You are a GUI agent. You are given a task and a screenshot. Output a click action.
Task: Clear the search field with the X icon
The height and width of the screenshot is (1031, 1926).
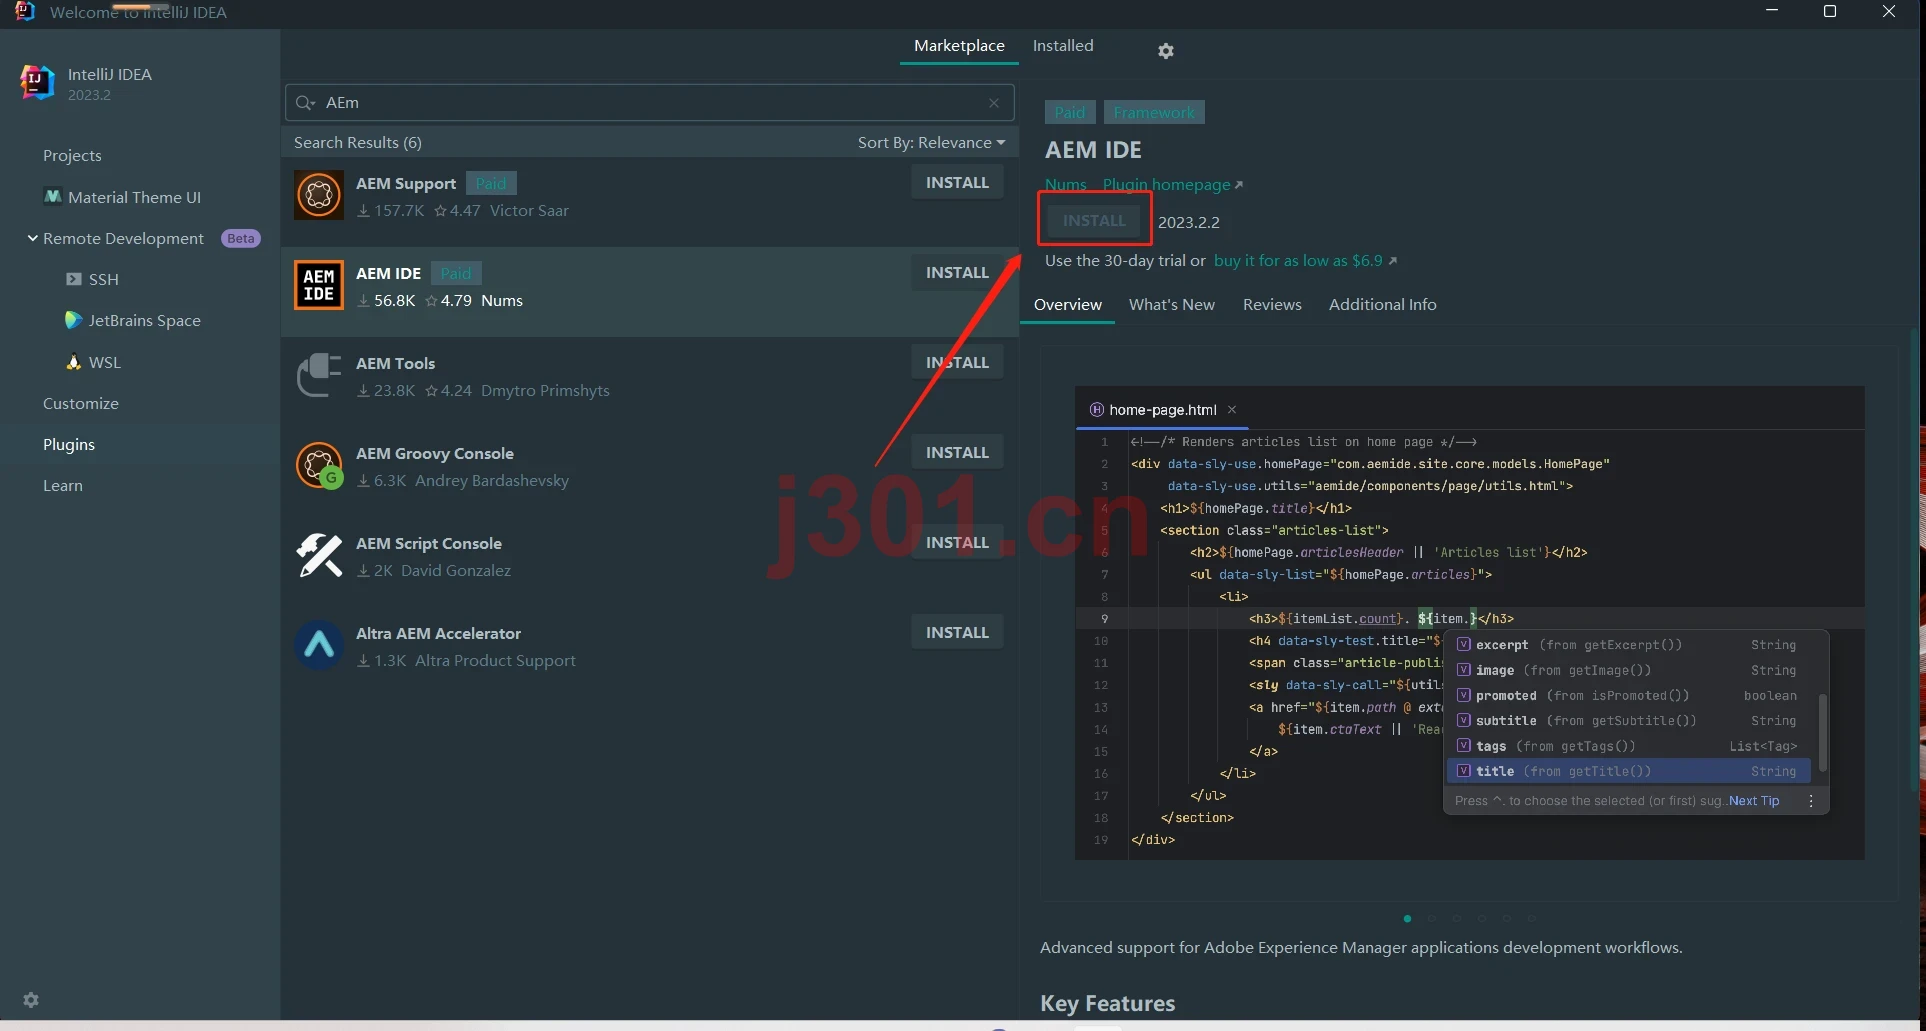(x=994, y=103)
